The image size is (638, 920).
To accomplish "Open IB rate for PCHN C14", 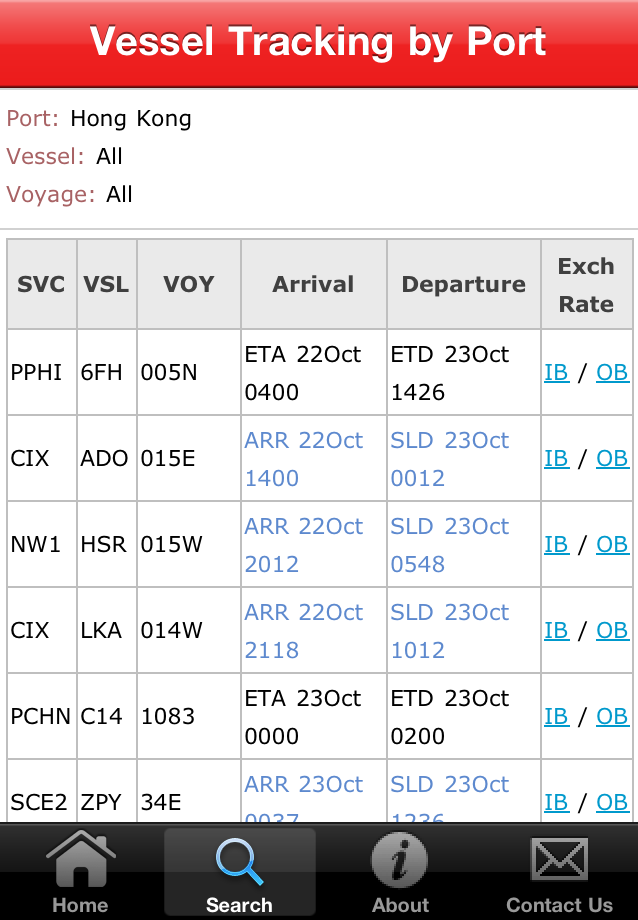I will point(557,716).
